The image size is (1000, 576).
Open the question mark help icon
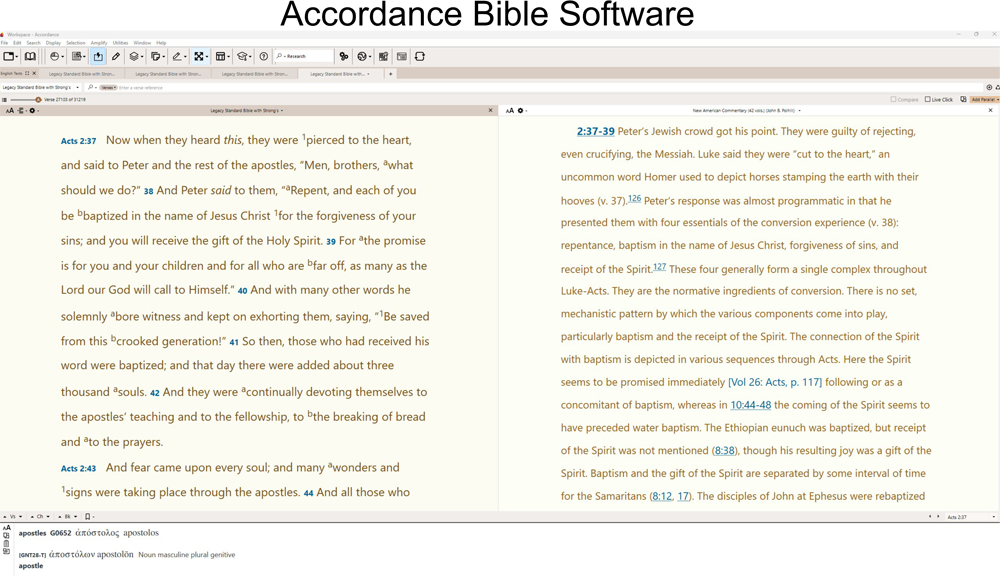[x=263, y=56]
